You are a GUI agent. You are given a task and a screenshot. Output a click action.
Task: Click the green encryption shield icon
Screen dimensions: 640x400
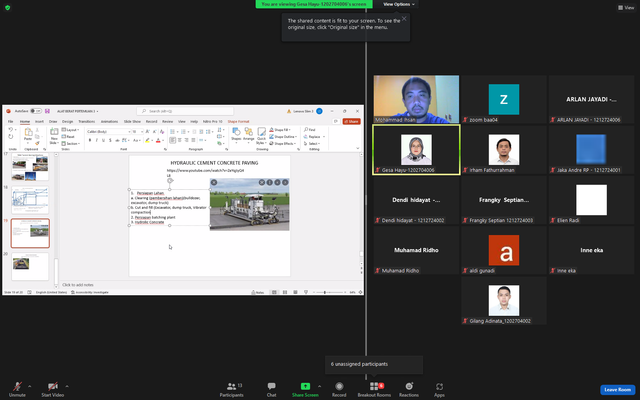coord(7,7)
